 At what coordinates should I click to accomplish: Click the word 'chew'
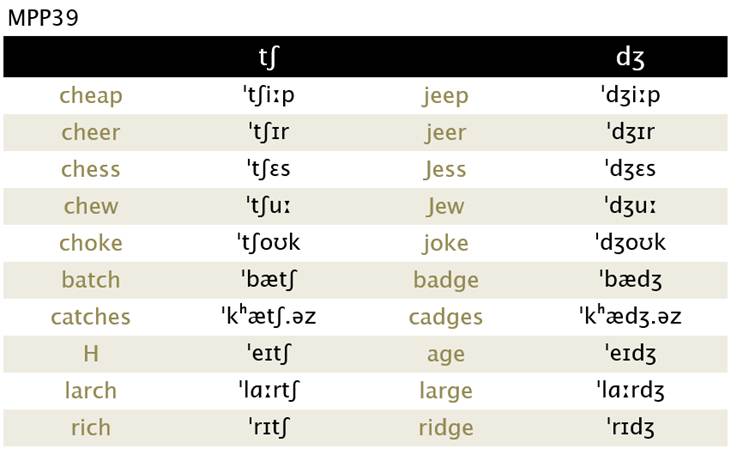coord(91,206)
